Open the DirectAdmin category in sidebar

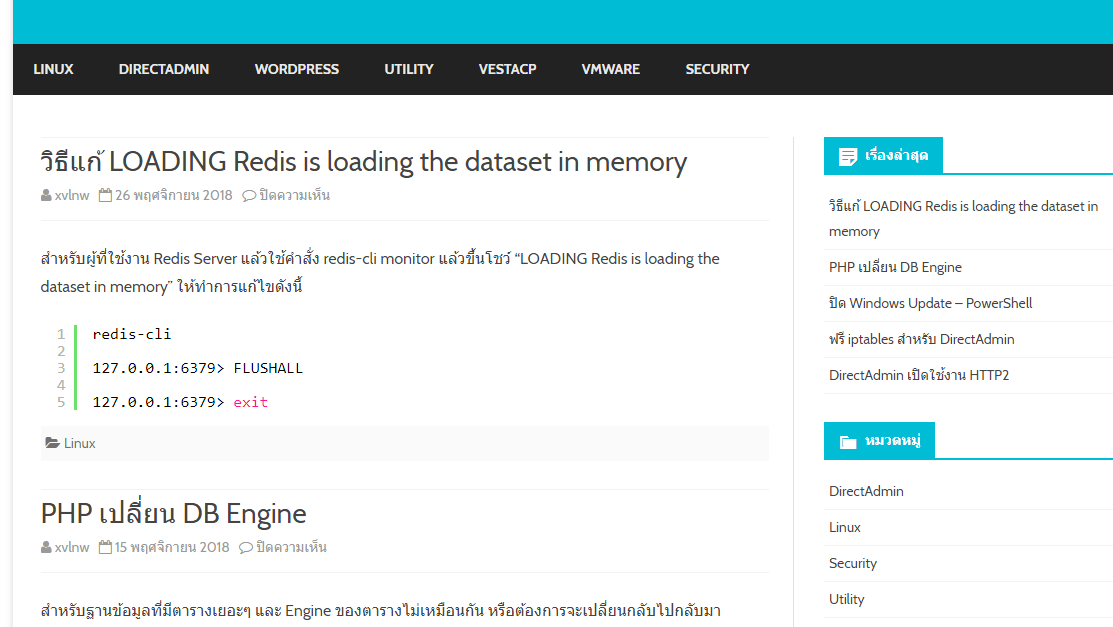tap(866, 491)
